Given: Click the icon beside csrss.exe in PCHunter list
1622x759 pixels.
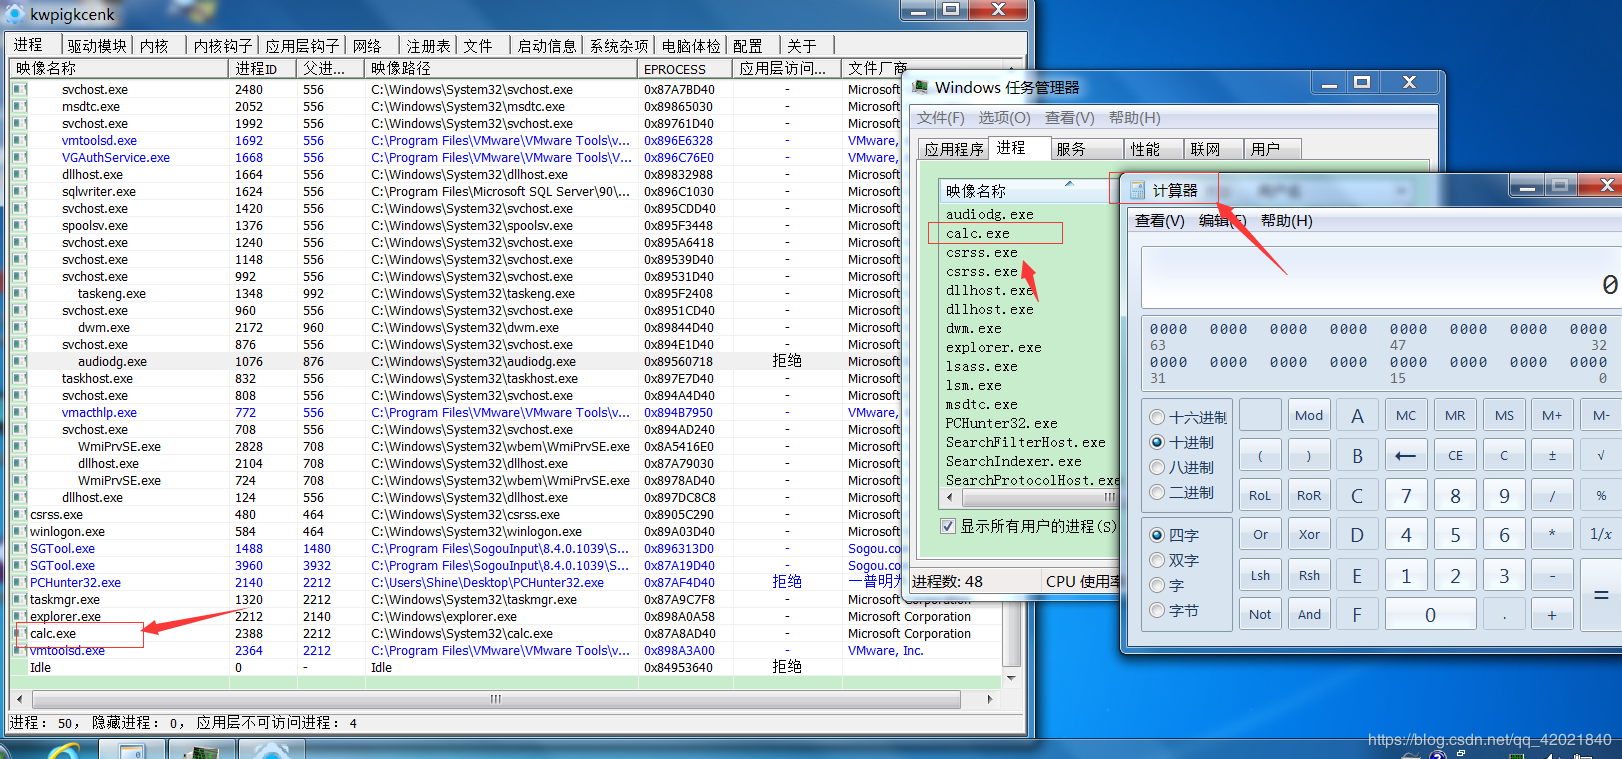Looking at the screenshot, I should pos(19,515).
